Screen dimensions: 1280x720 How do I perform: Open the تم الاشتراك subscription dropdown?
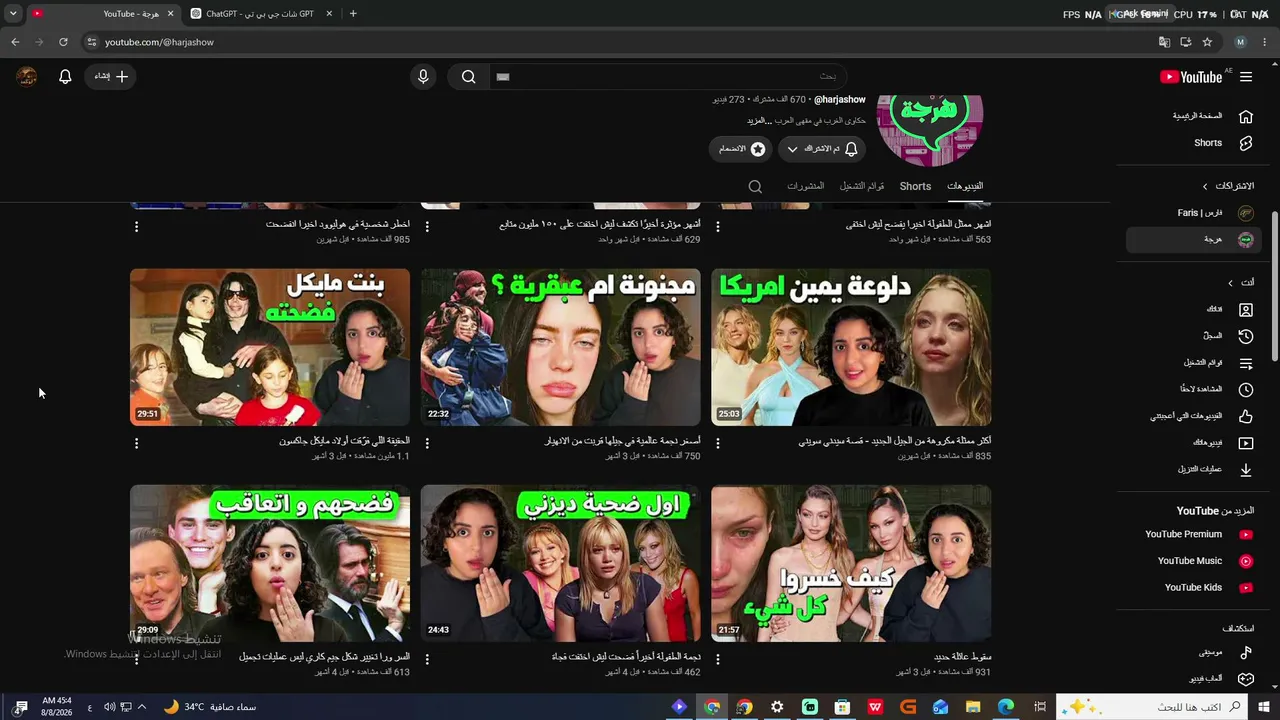coord(822,149)
